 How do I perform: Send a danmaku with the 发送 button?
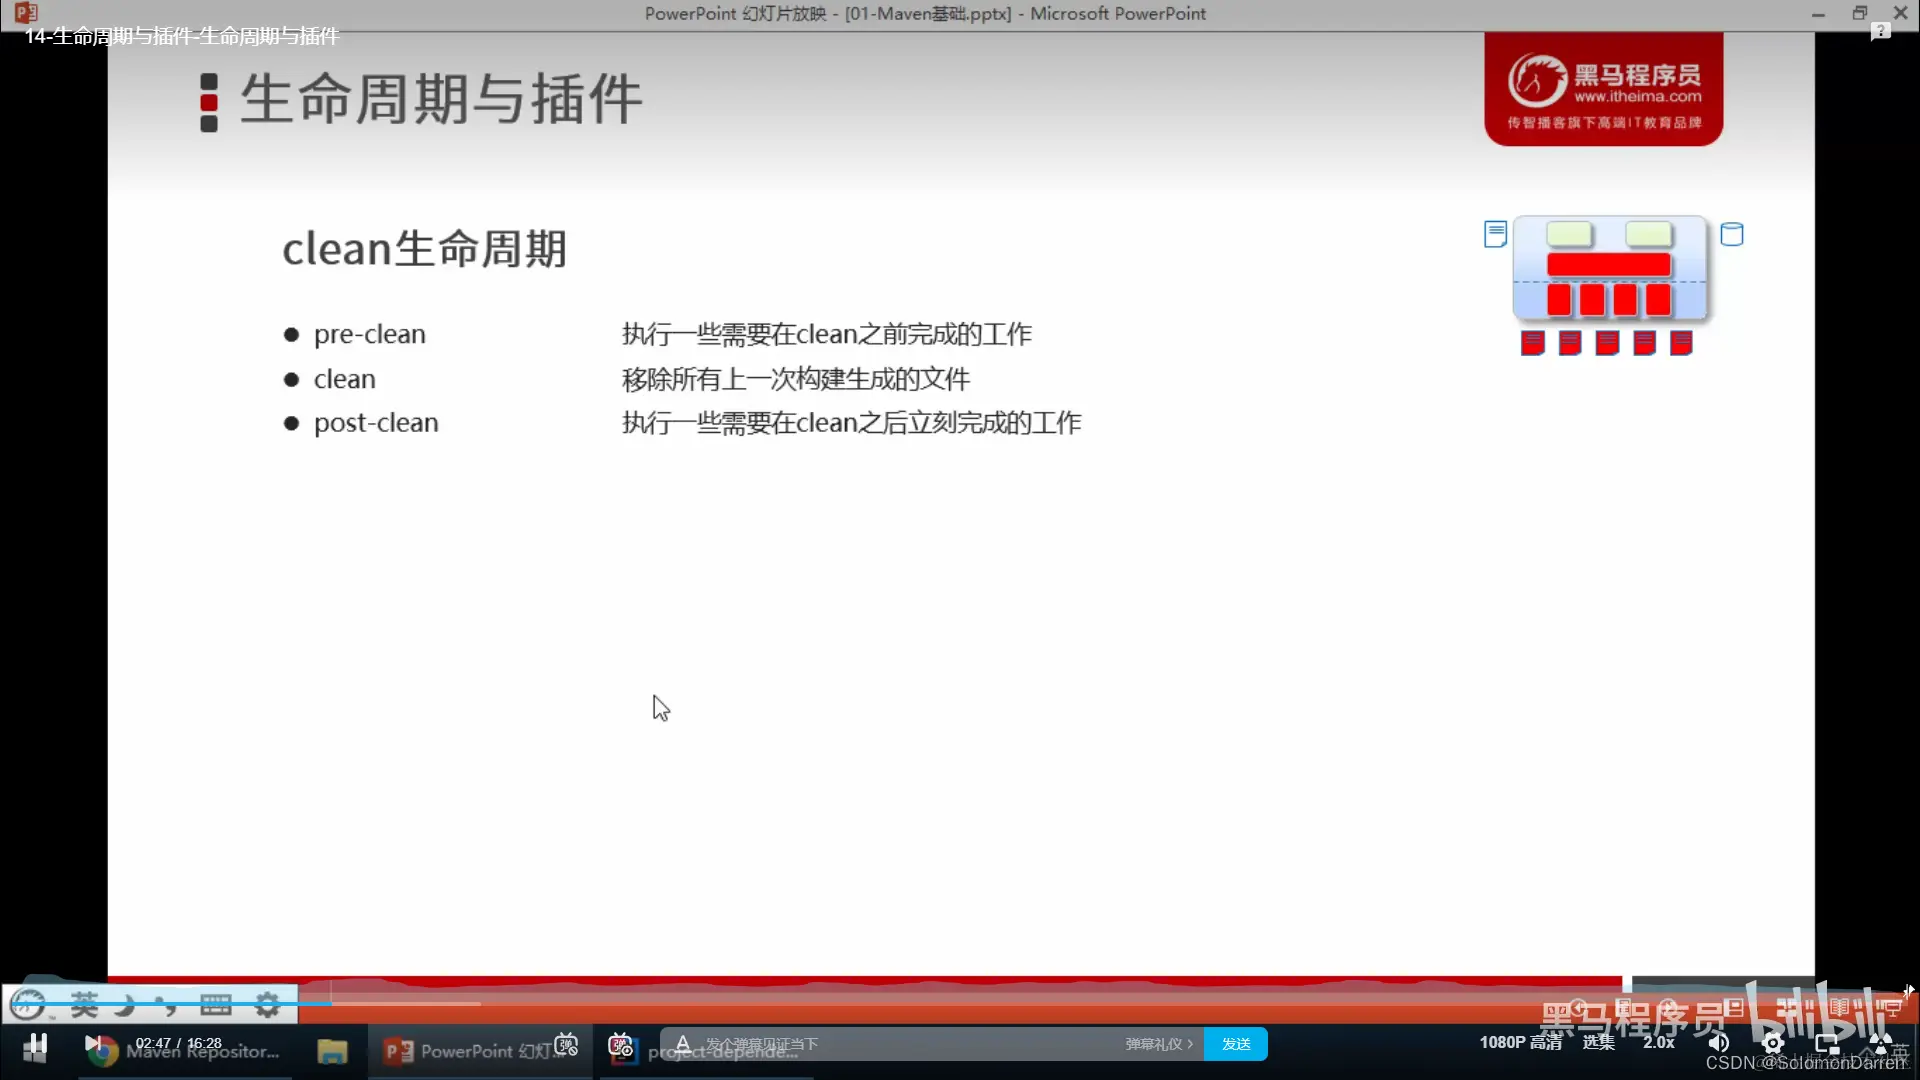point(1236,1043)
